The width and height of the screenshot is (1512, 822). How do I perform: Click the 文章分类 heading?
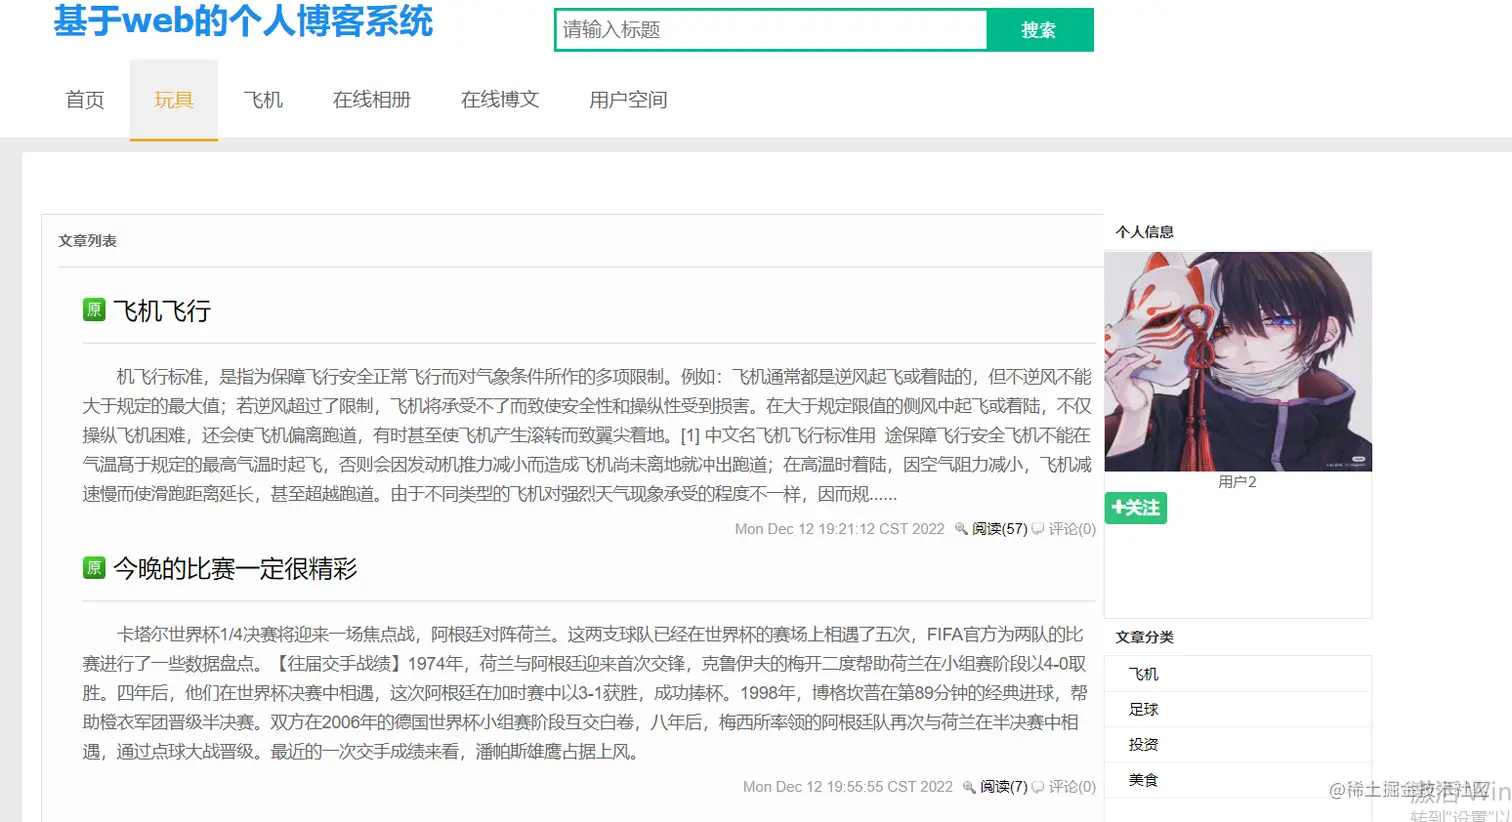1145,637
